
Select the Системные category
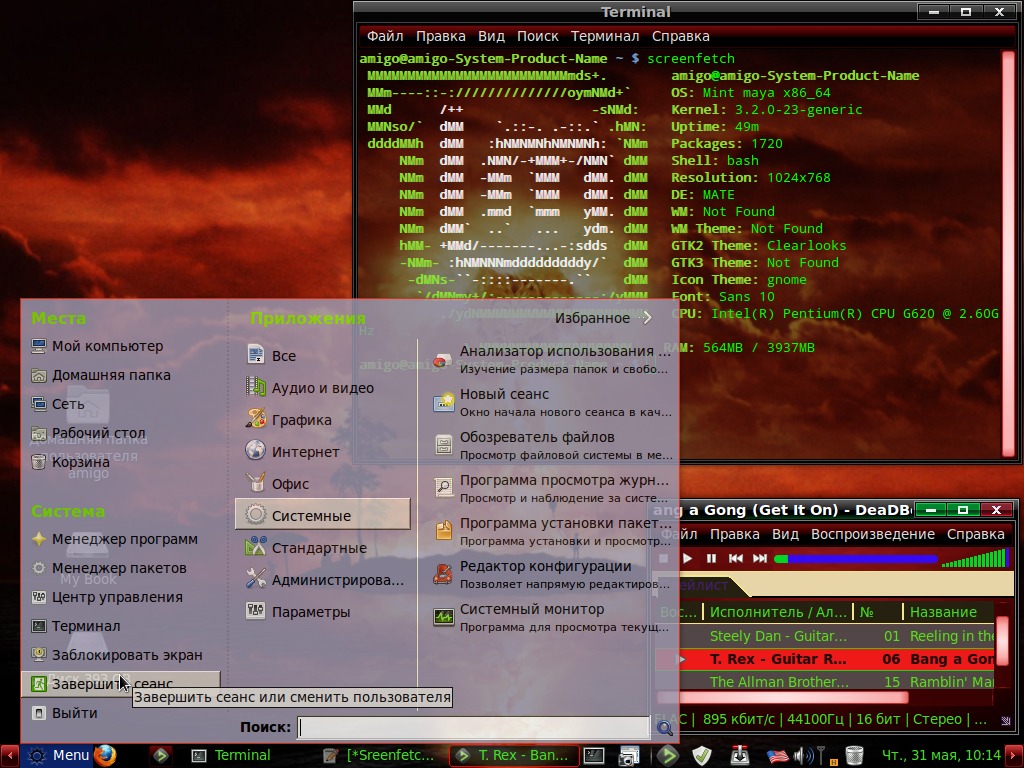coord(323,515)
